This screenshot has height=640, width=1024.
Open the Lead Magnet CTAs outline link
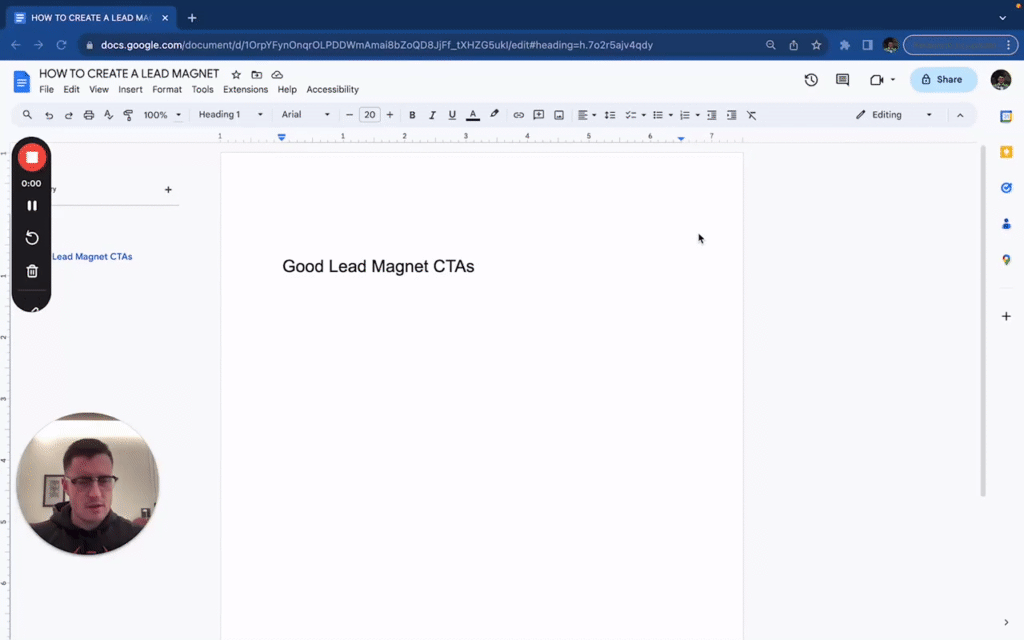[92, 256]
